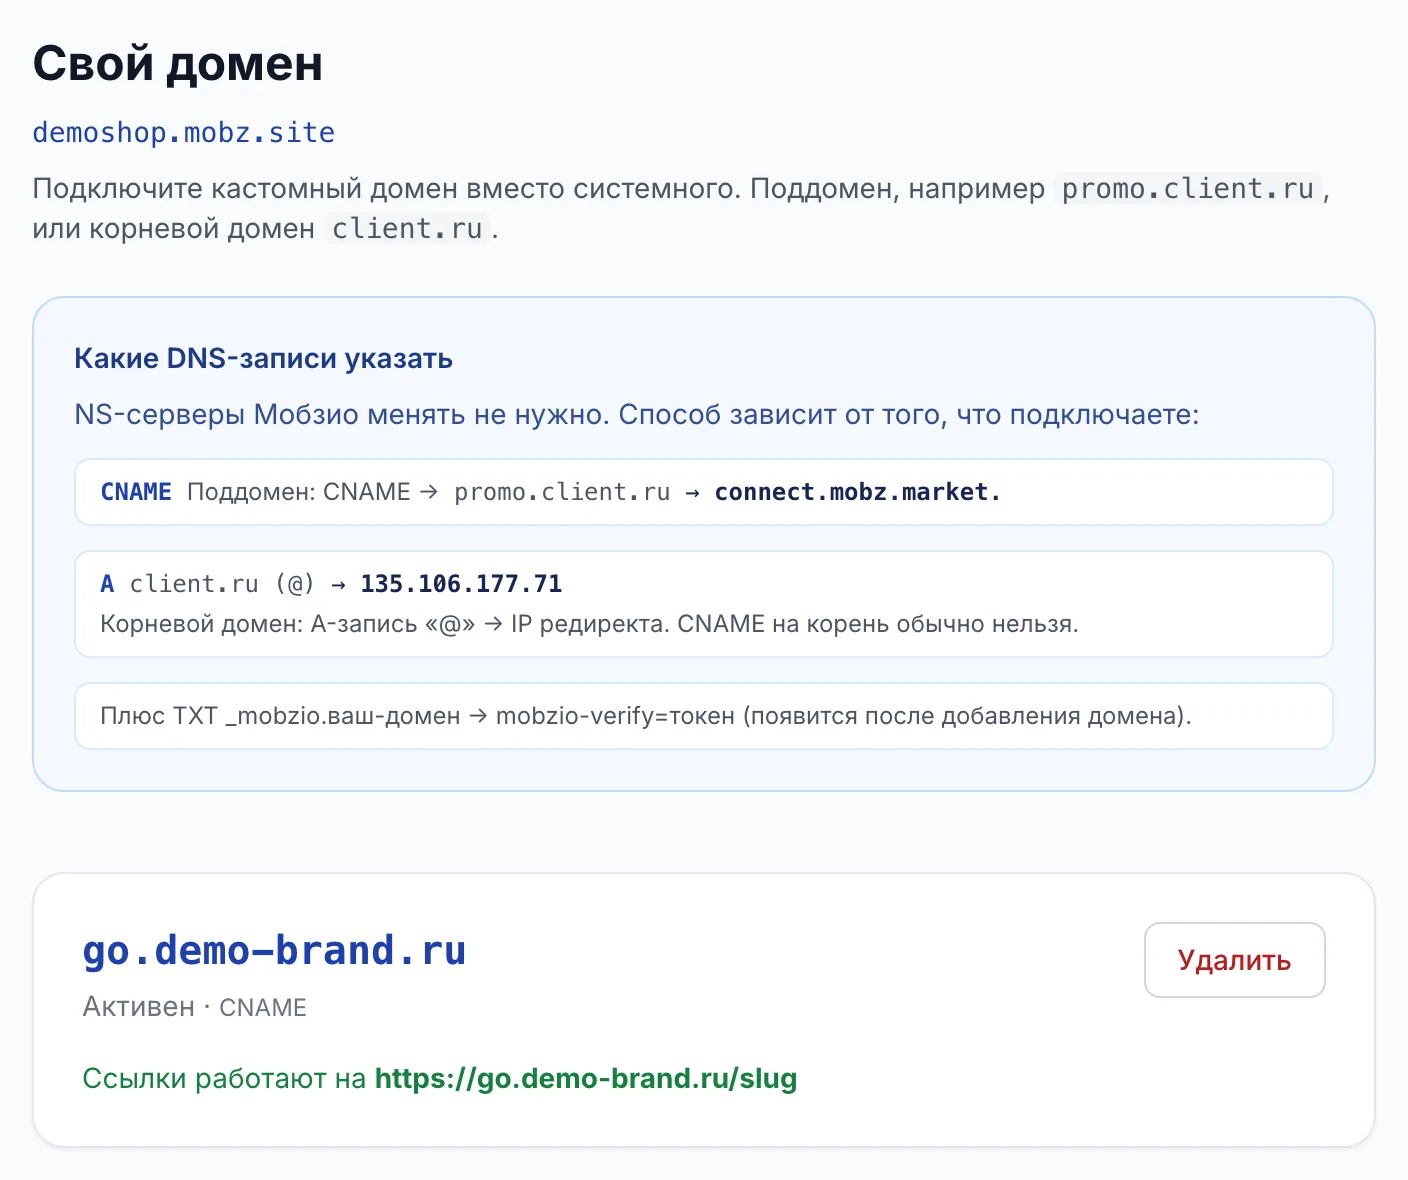1408x1180 pixels.
Task: Open the demoshop.mobz.site link
Action: (x=184, y=132)
